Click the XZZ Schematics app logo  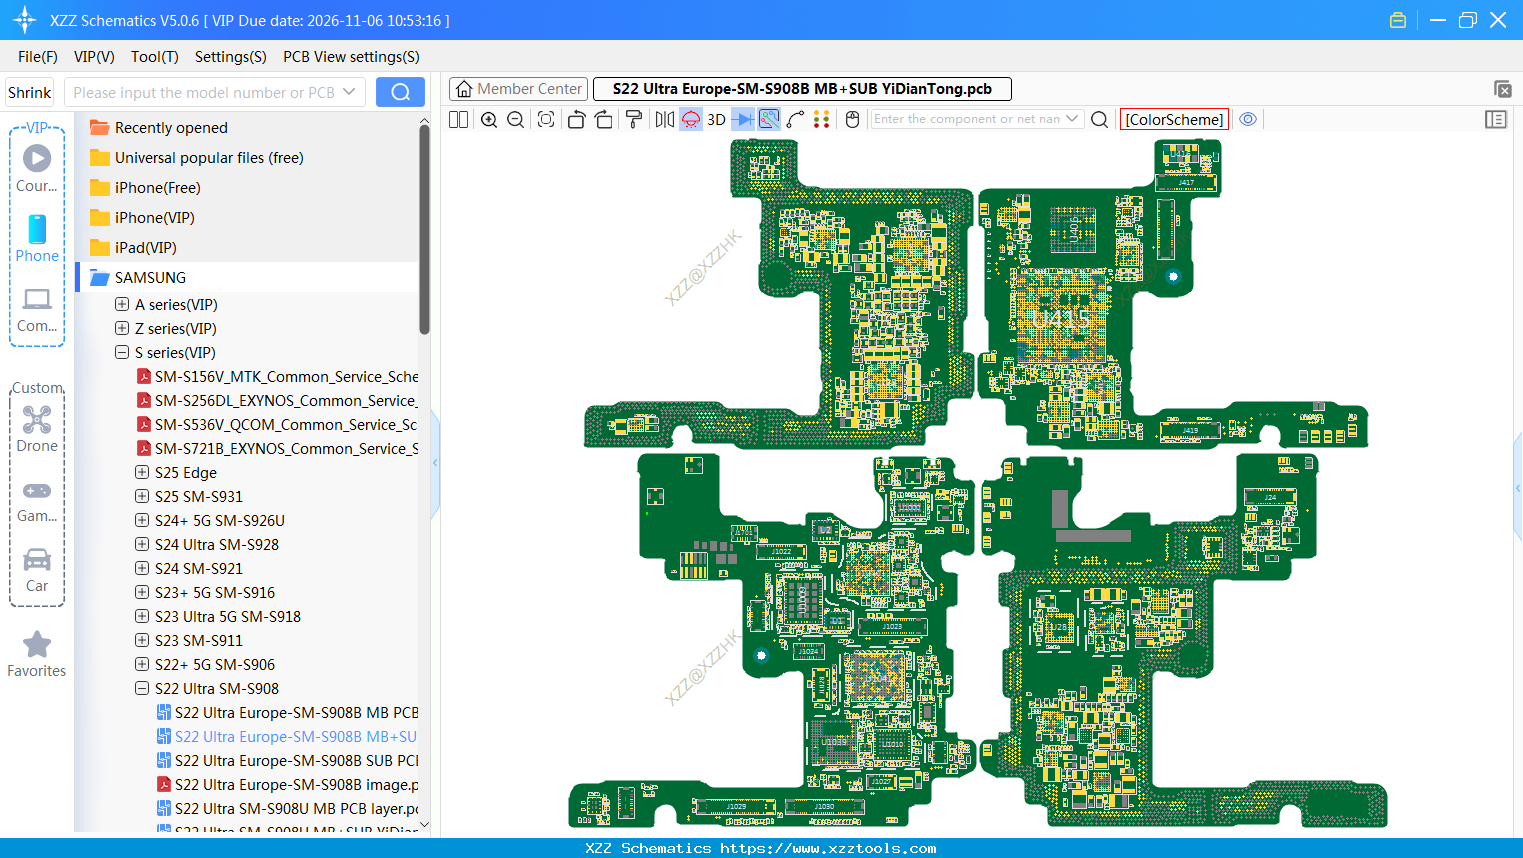click(x=24, y=20)
